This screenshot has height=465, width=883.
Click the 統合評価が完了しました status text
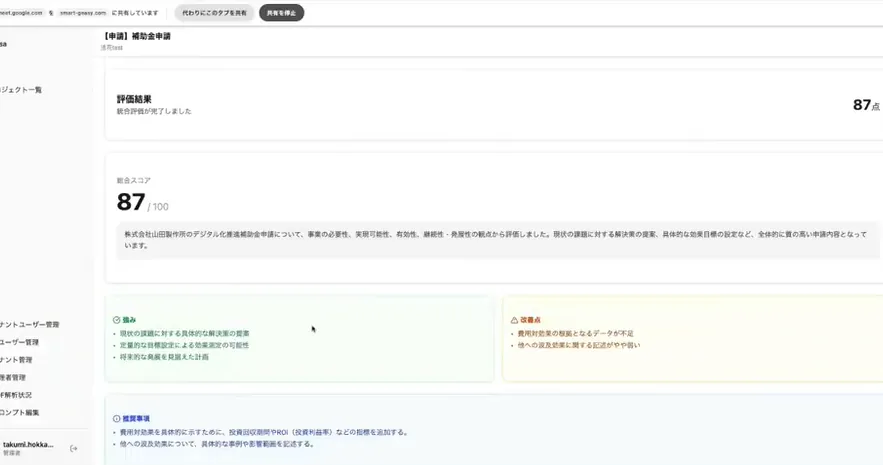coord(154,111)
